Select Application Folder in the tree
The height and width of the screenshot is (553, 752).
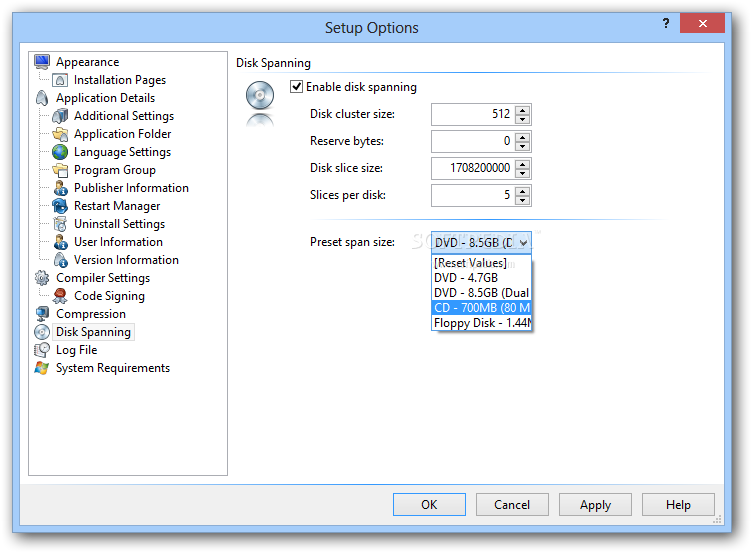[122, 134]
